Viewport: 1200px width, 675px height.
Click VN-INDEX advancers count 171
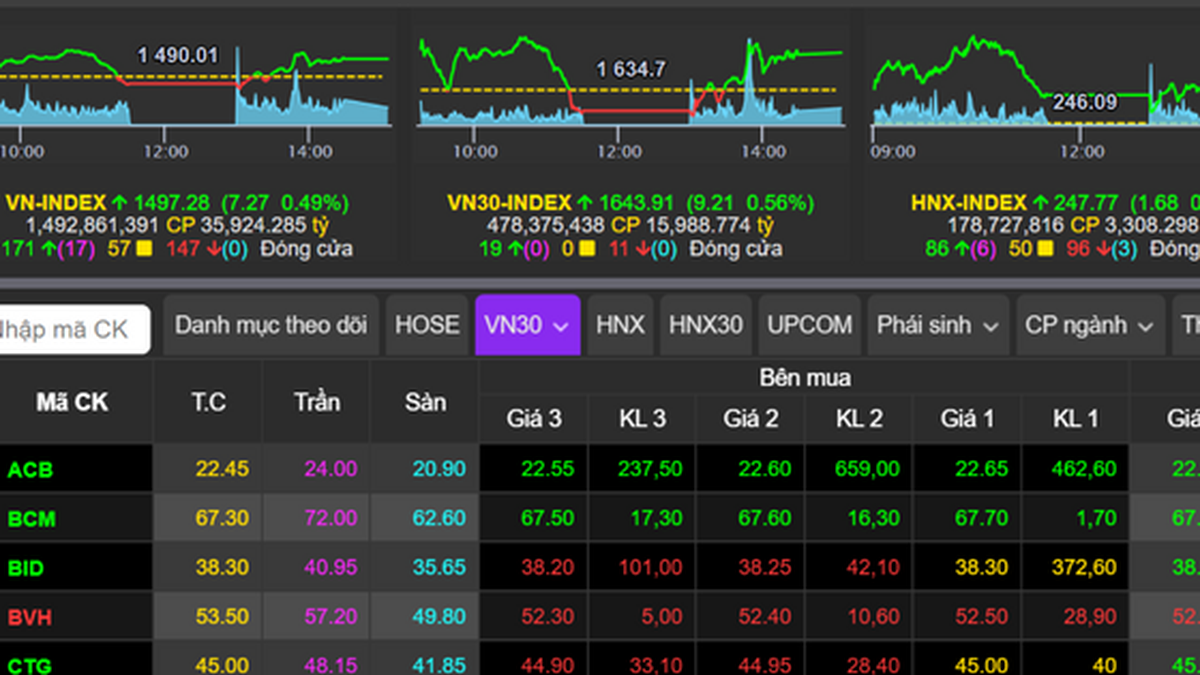click(x=16, y=249)
